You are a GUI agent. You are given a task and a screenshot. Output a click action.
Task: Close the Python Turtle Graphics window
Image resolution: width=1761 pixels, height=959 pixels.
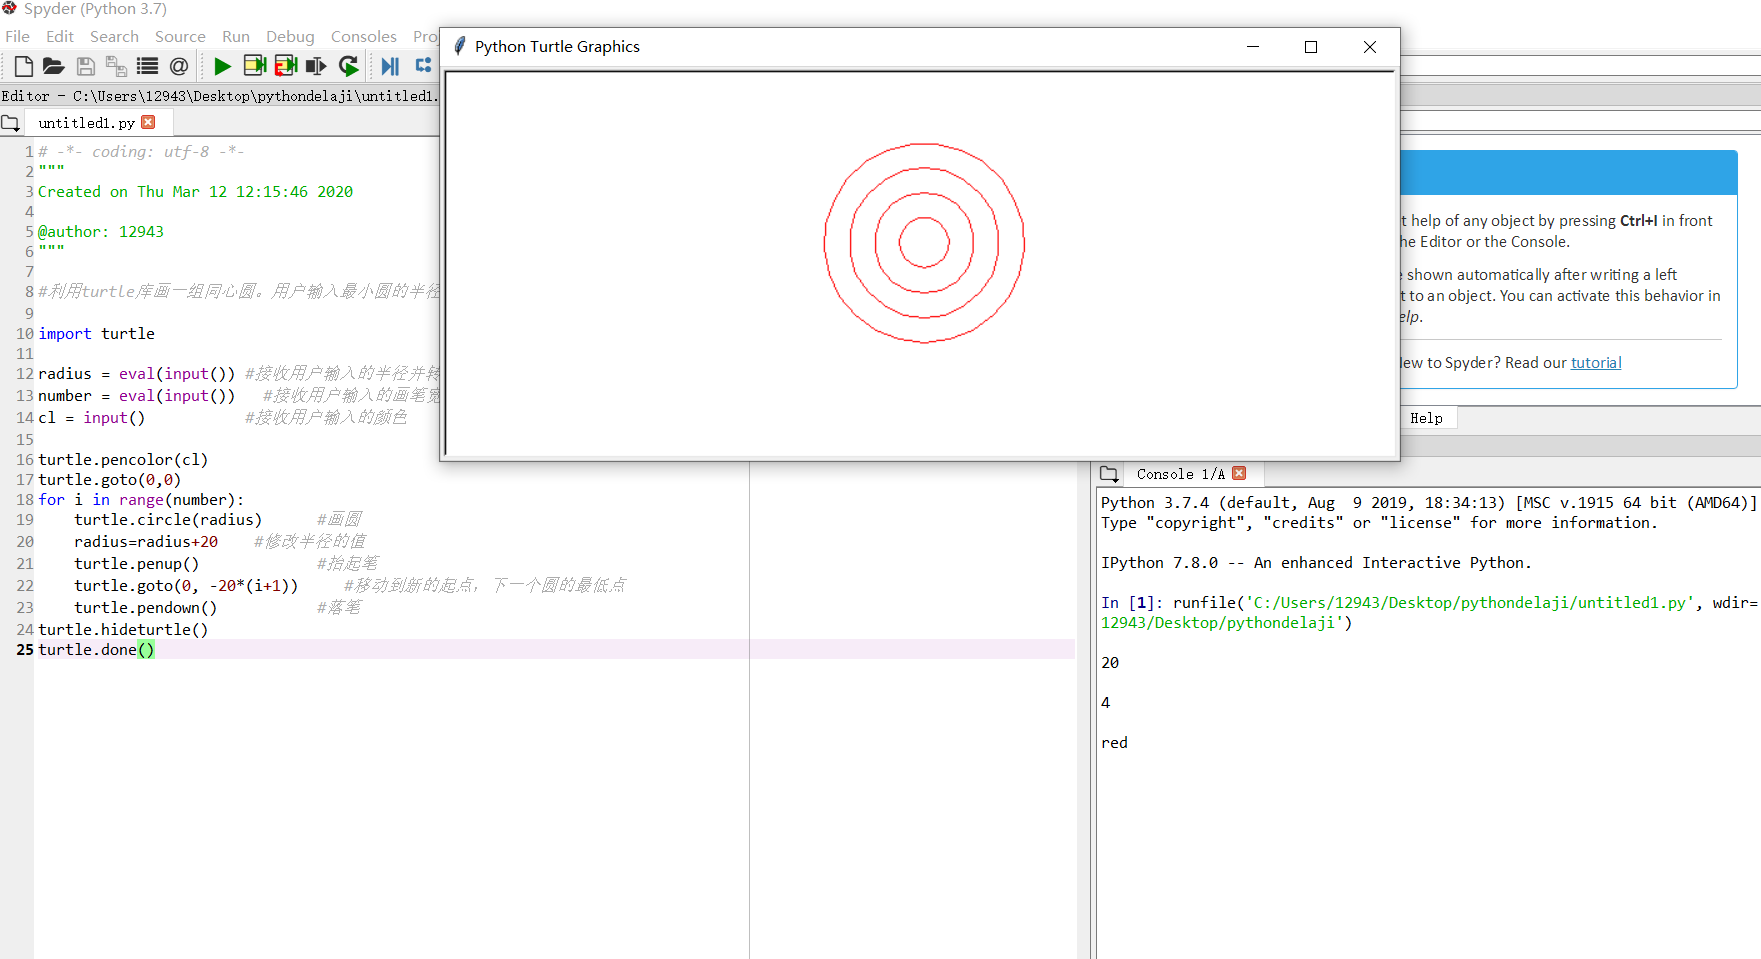1370,47
